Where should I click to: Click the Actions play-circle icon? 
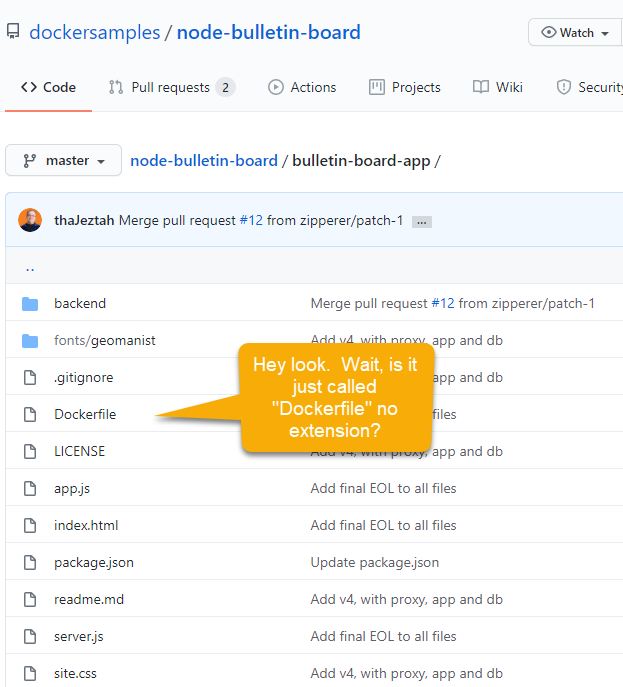pyautogui.click(x=276, y=87)
